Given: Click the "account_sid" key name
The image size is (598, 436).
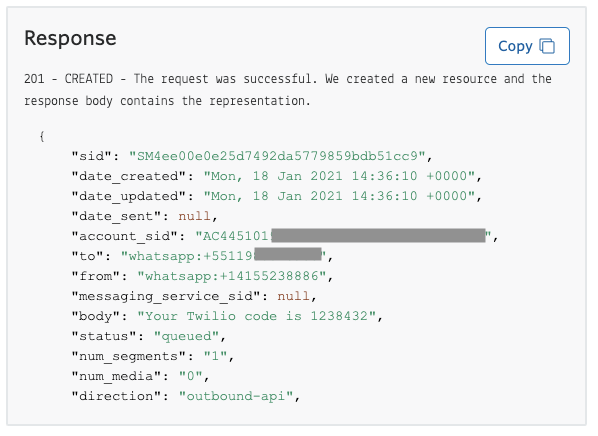Looking at the screenshot, I should [x=125, y=236].
